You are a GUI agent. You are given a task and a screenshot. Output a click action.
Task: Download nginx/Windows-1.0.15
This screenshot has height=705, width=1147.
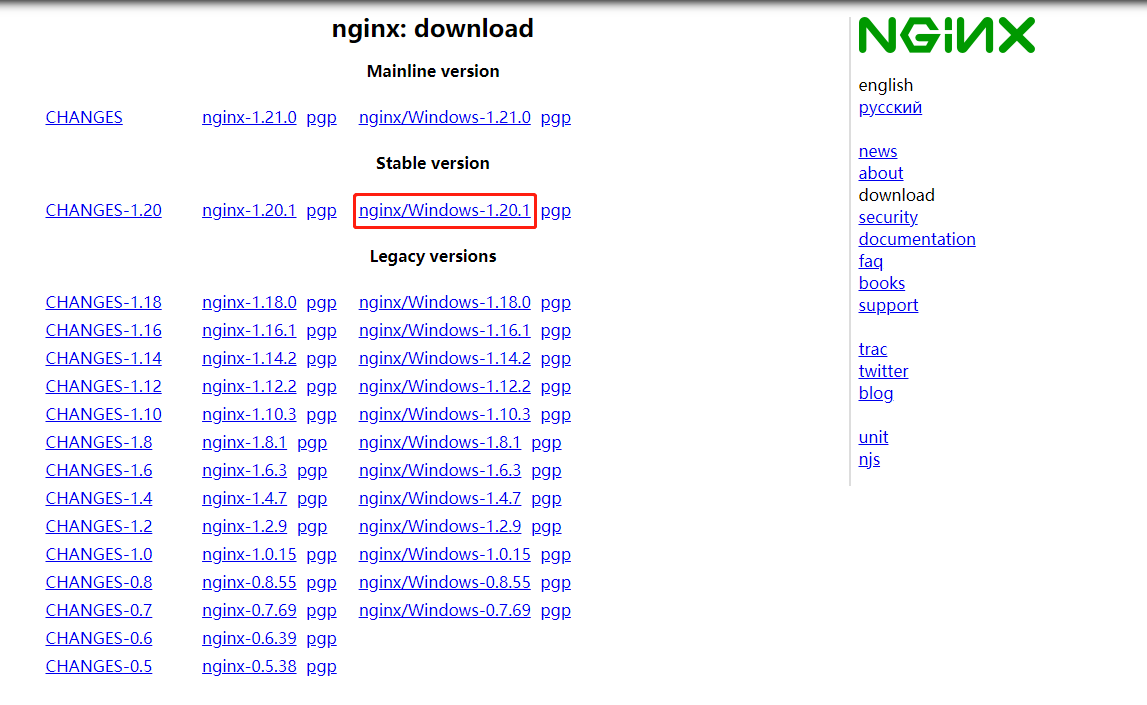tap(445, 554)
